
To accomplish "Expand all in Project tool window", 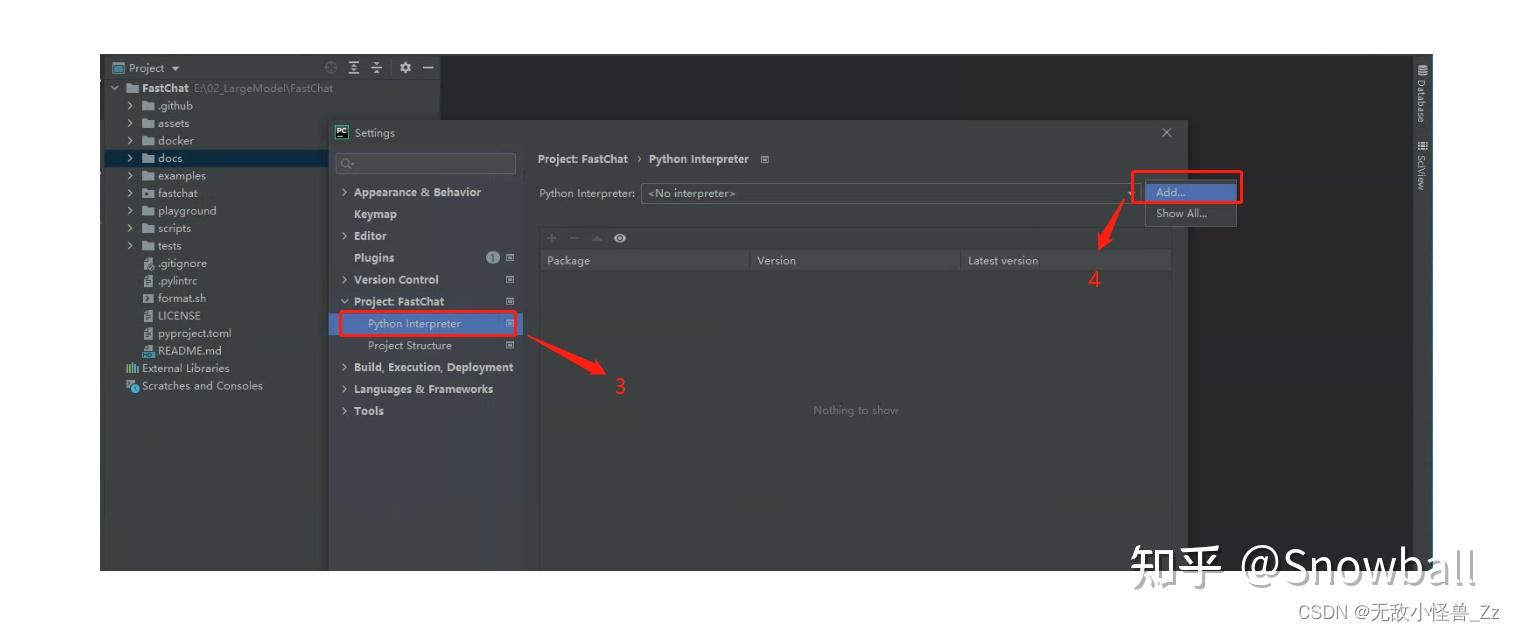I will click(354, 68).
